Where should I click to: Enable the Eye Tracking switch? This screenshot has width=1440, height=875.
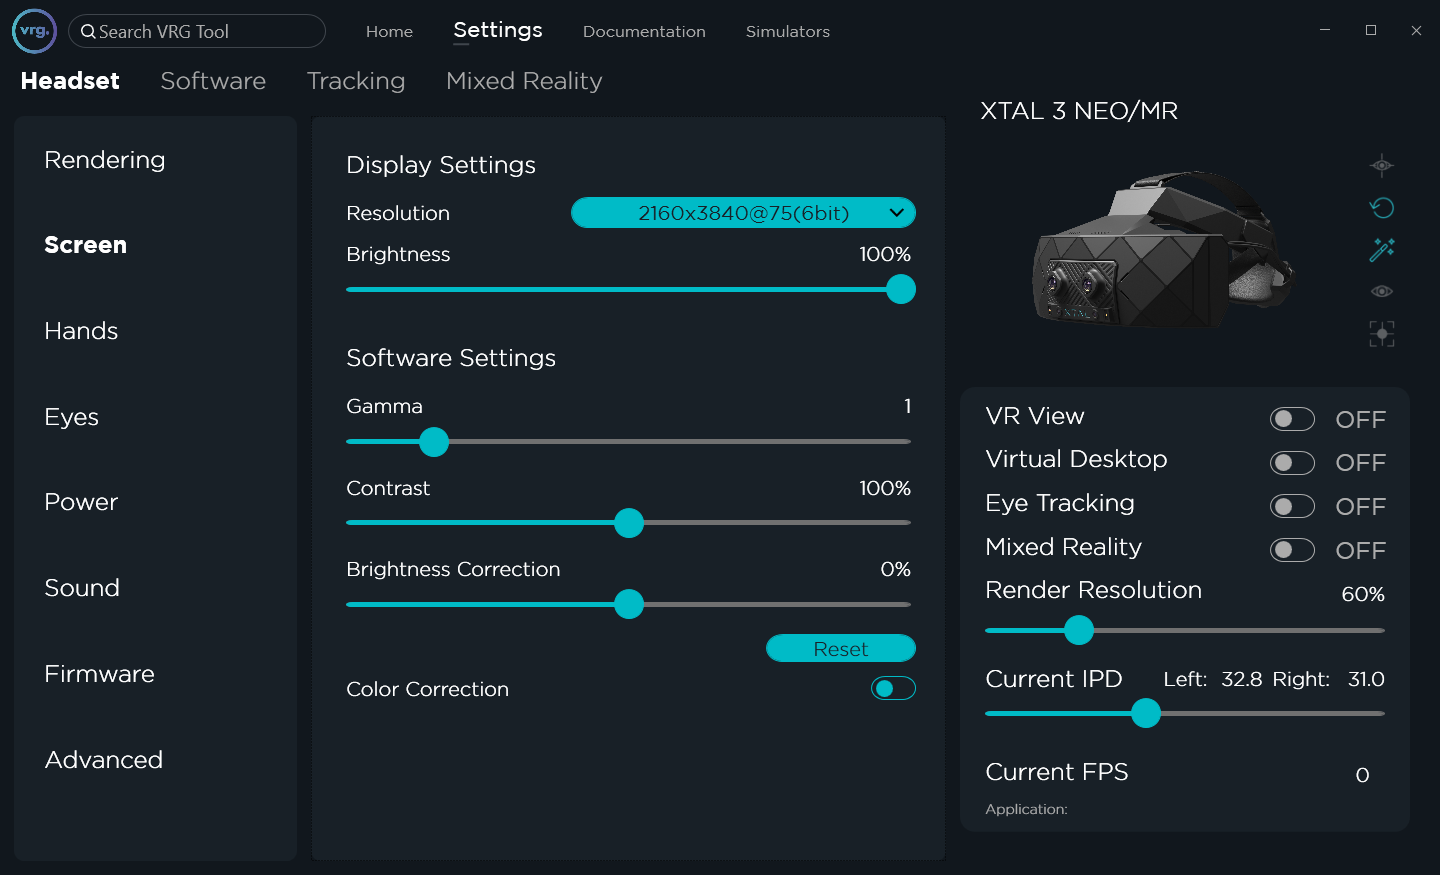coord(1292,506)
